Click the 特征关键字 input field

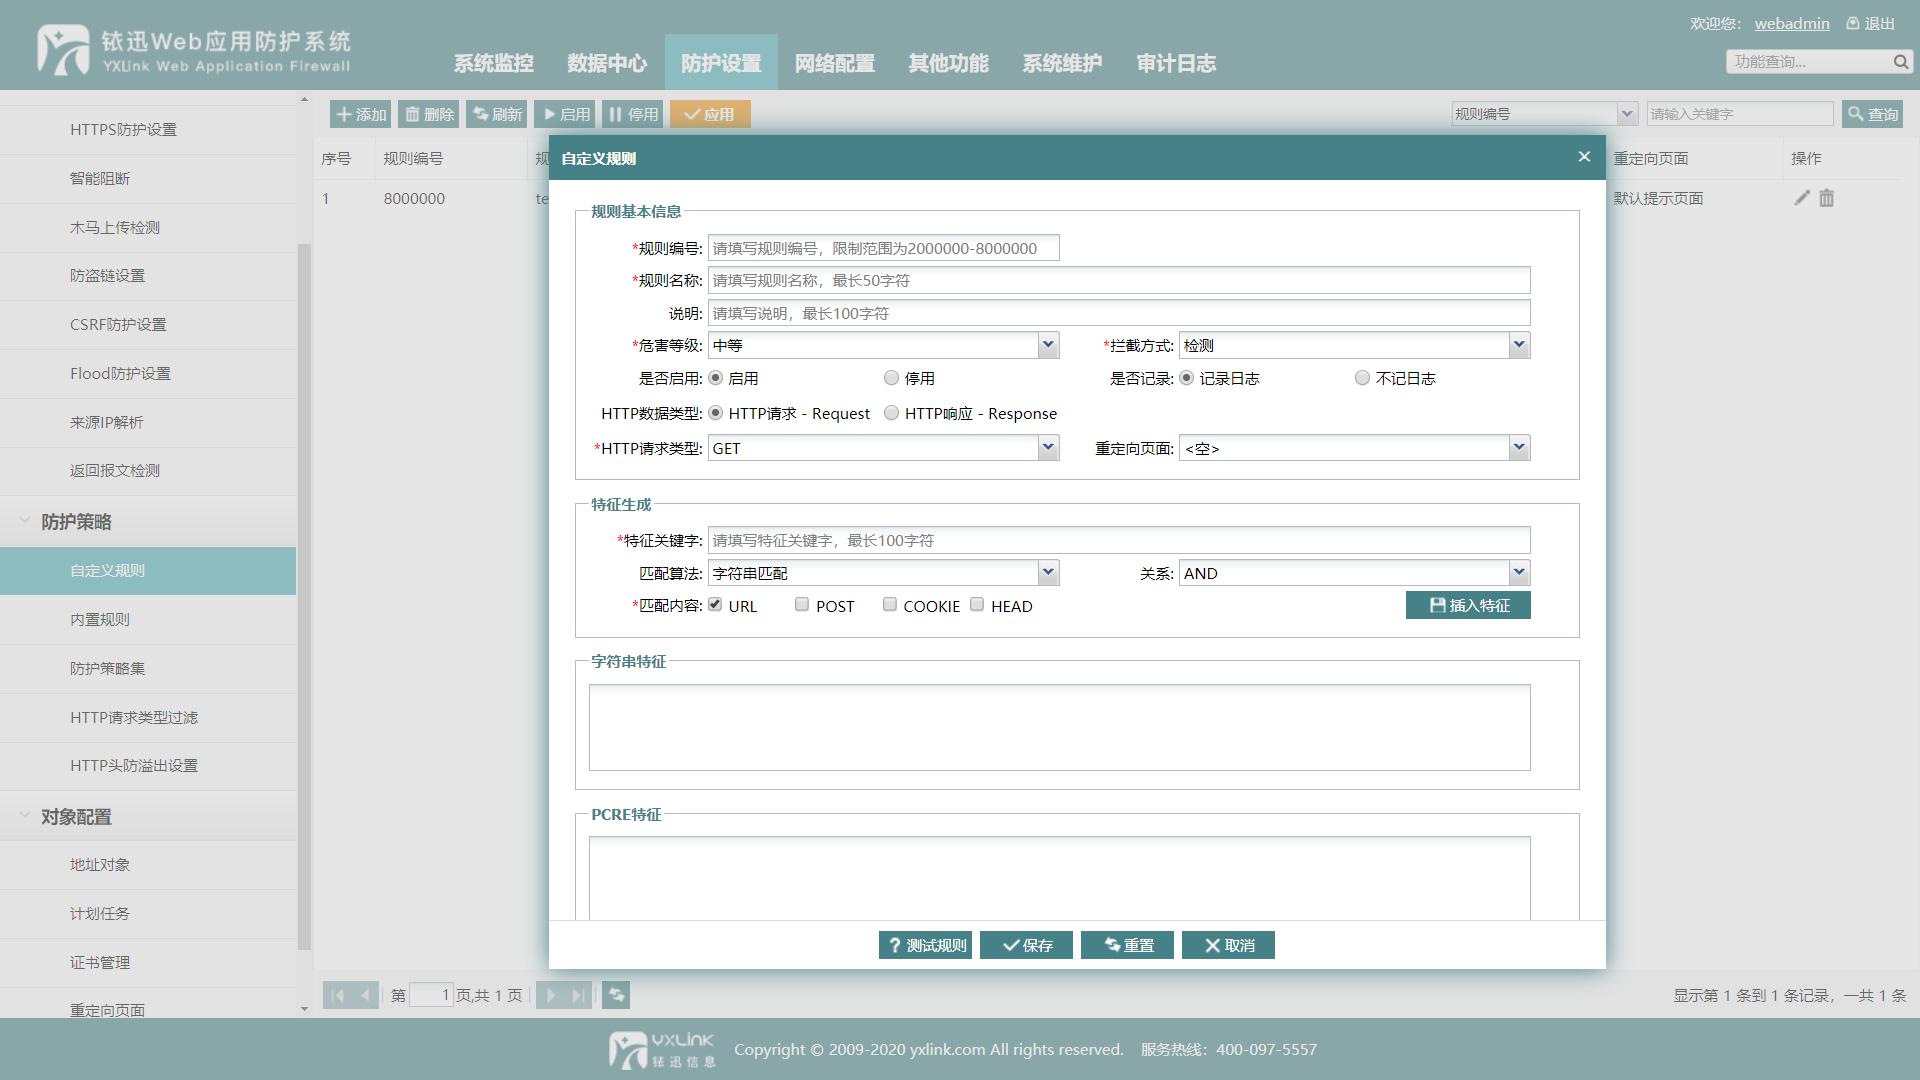coord(1119,540)
